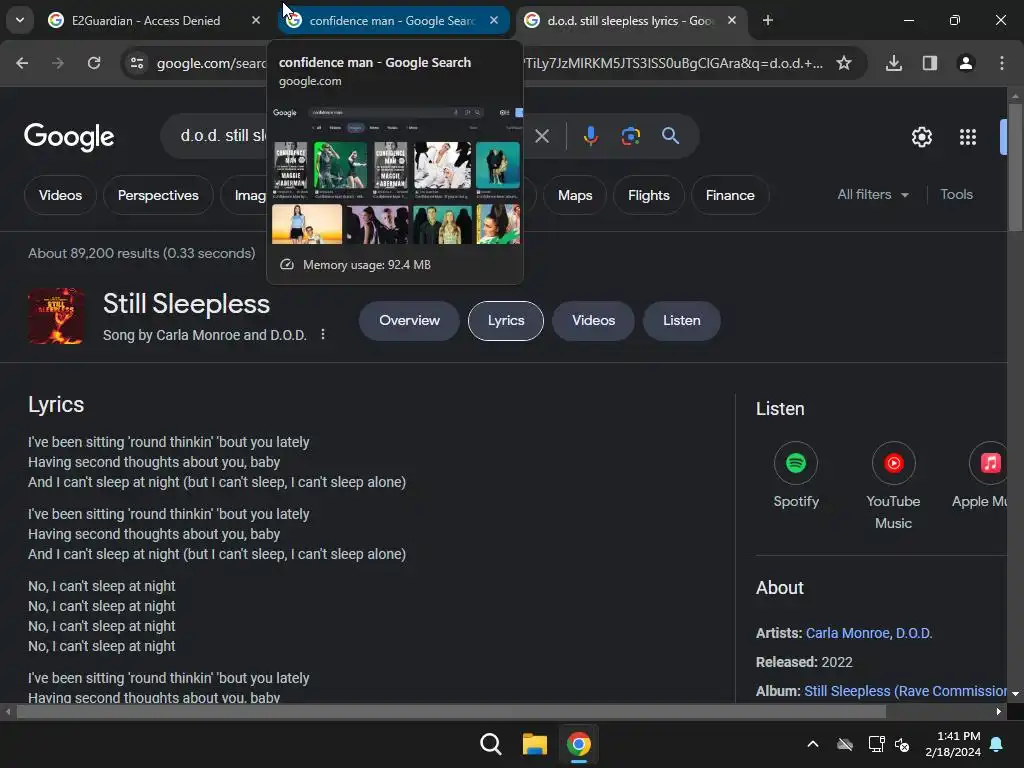Viewport: 1024px width, 768px height.
Task: Bookmark this page with star icon
Action: tap(844, 63)
